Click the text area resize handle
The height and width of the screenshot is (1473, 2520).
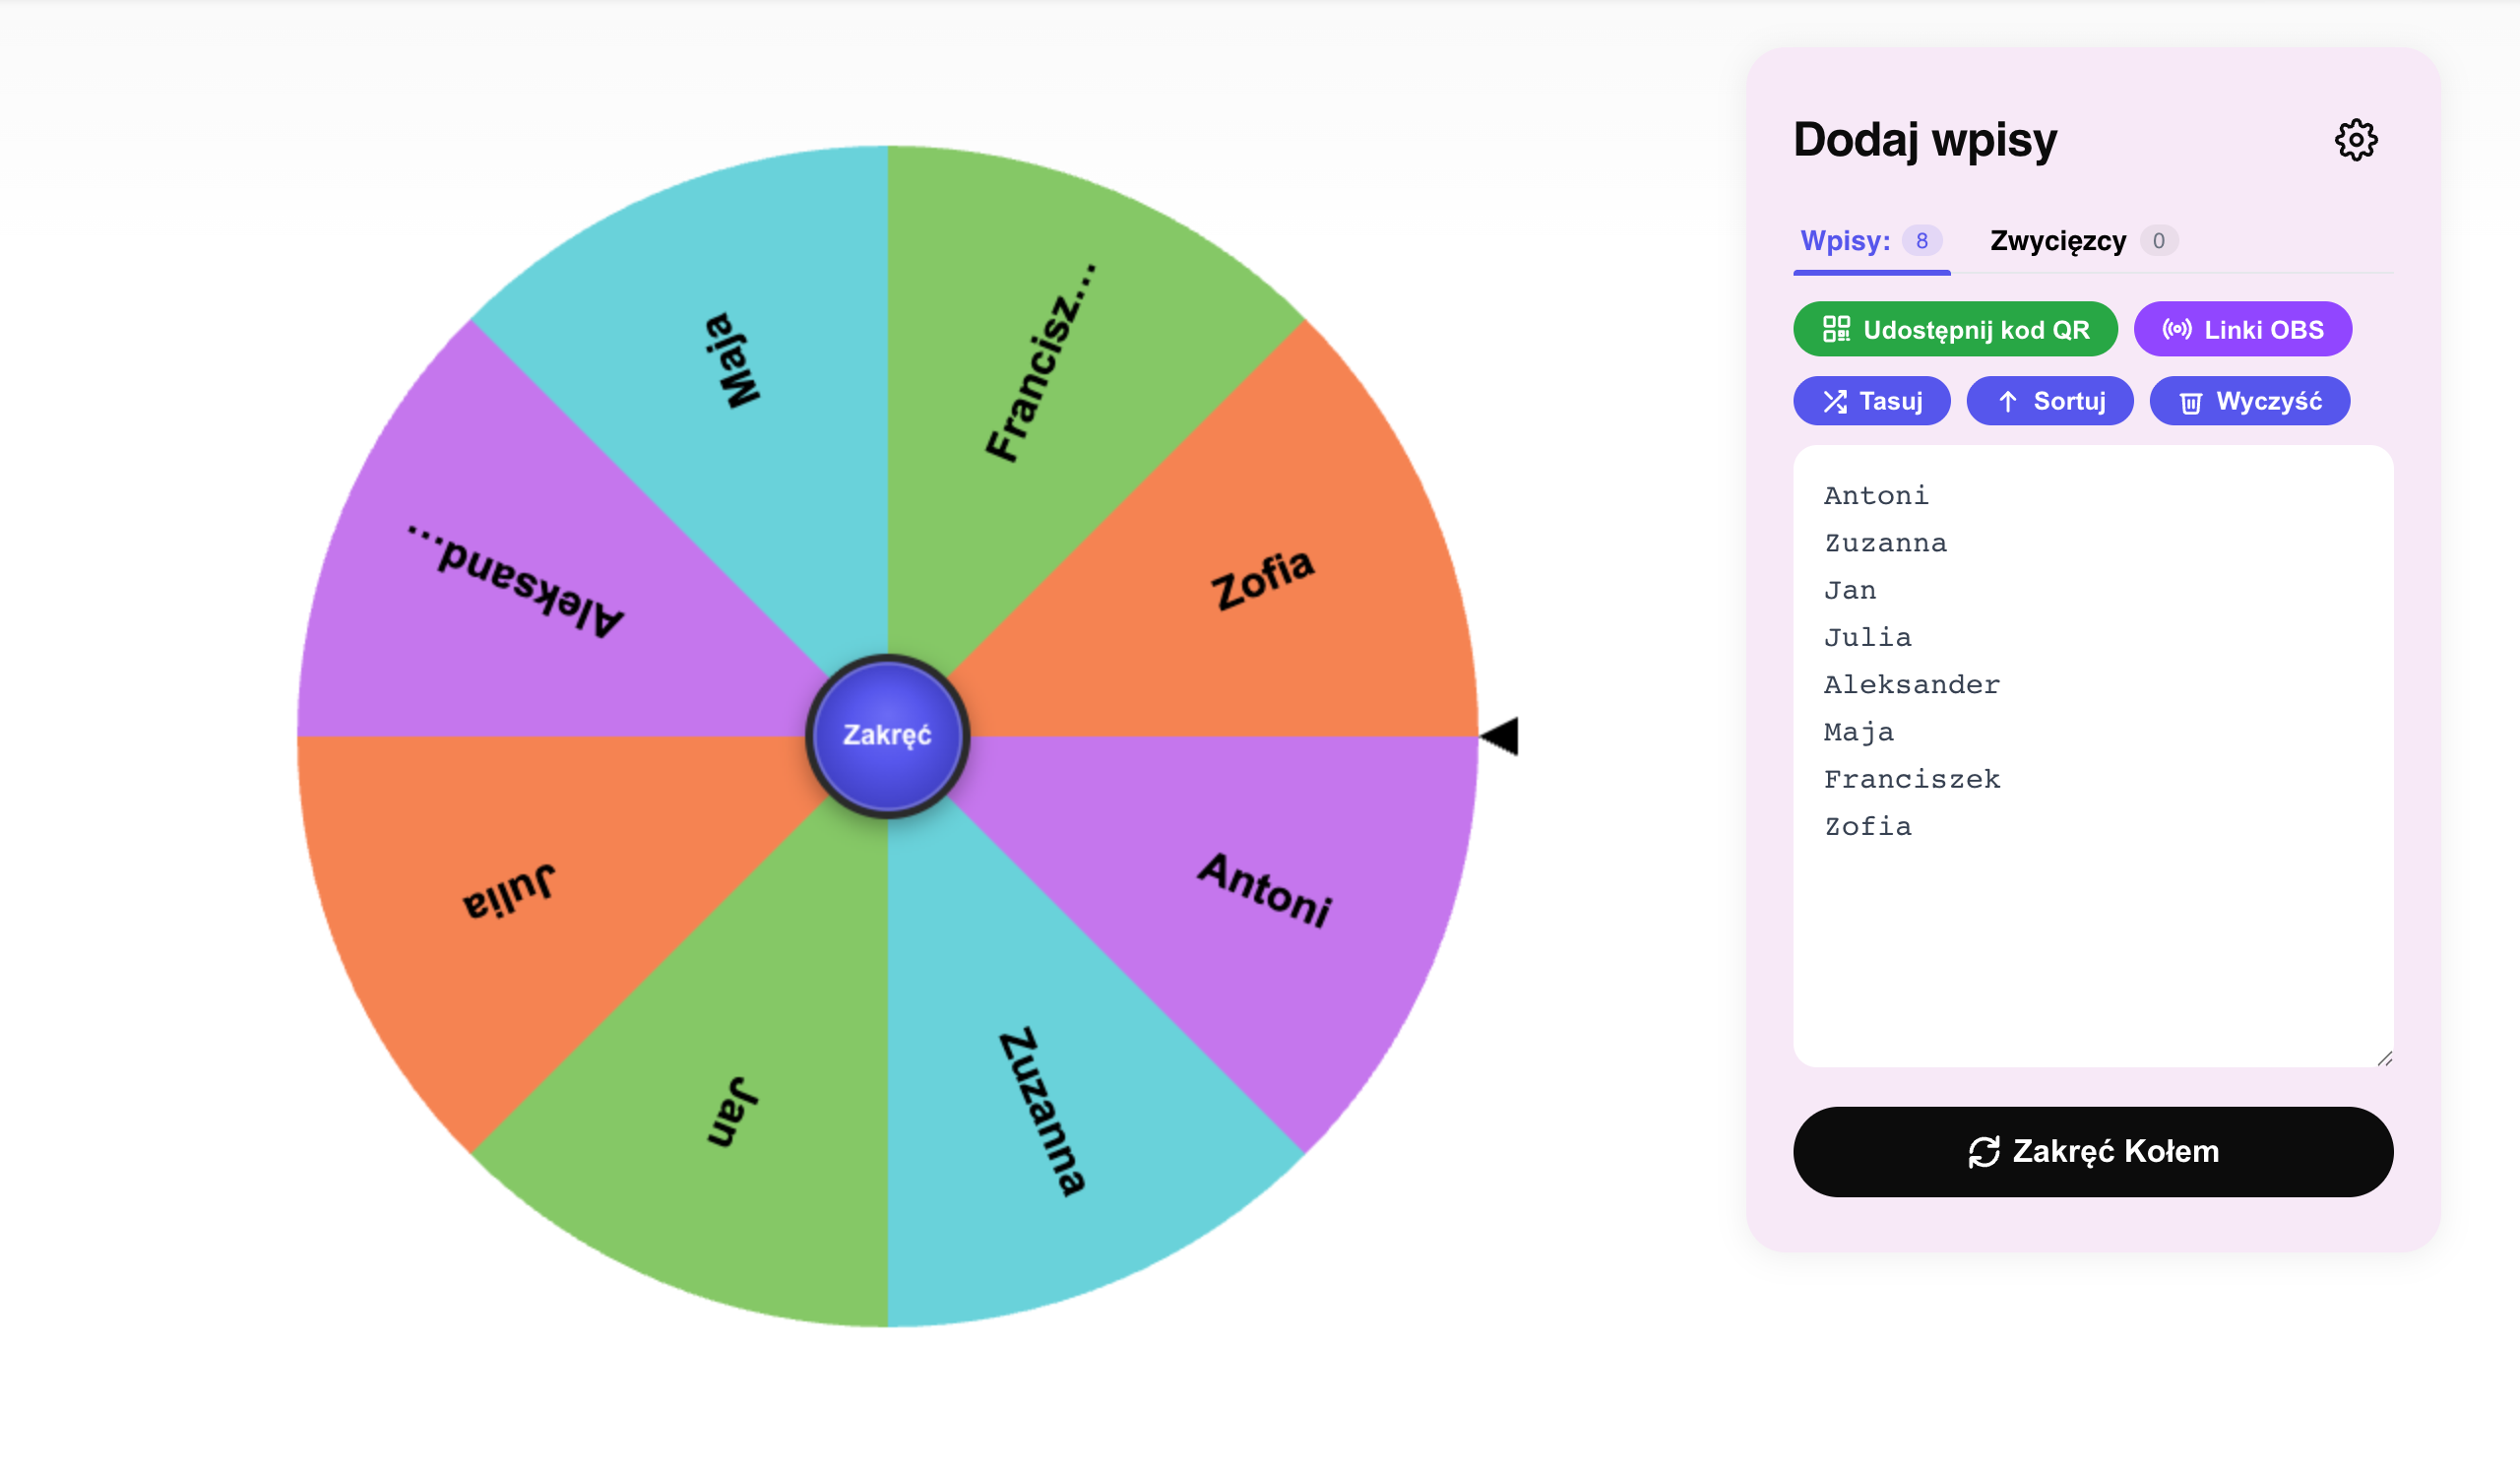click(x=2385, y=1059)
